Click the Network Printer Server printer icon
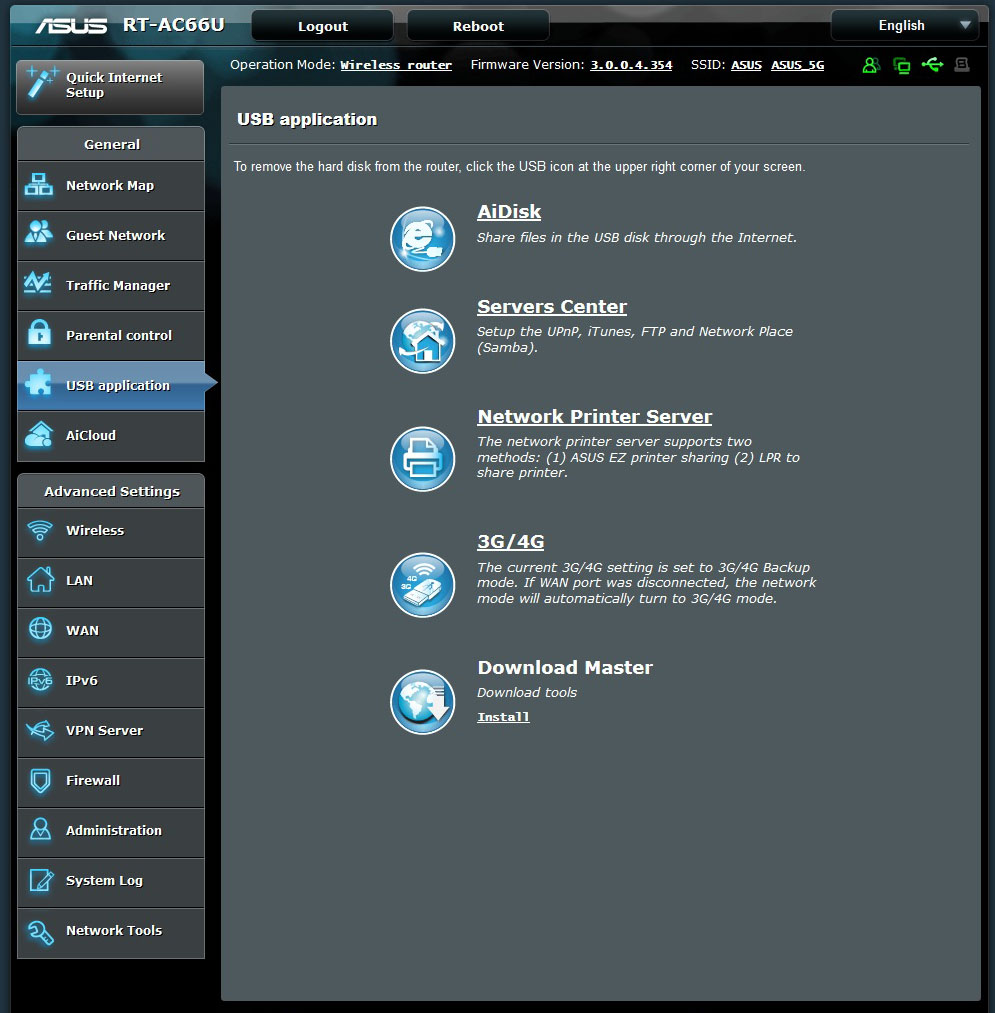The image size is (995, 1013). click(x=423, y=459)
